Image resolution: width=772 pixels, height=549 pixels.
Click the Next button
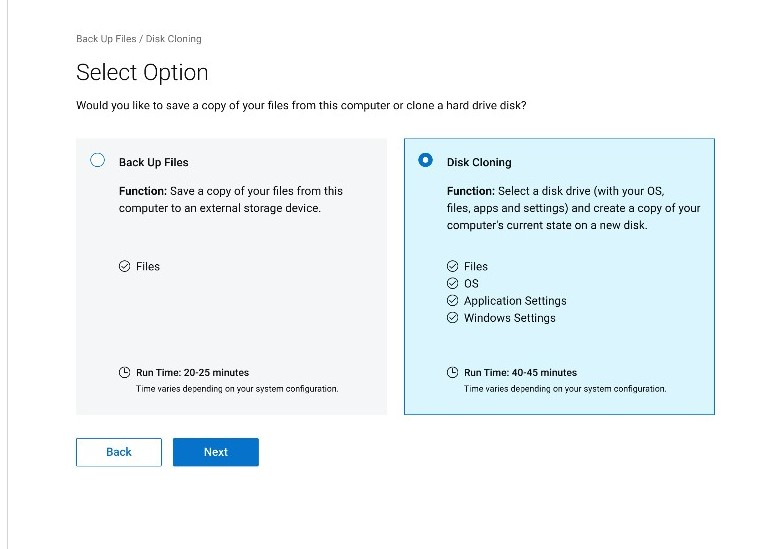216,452
